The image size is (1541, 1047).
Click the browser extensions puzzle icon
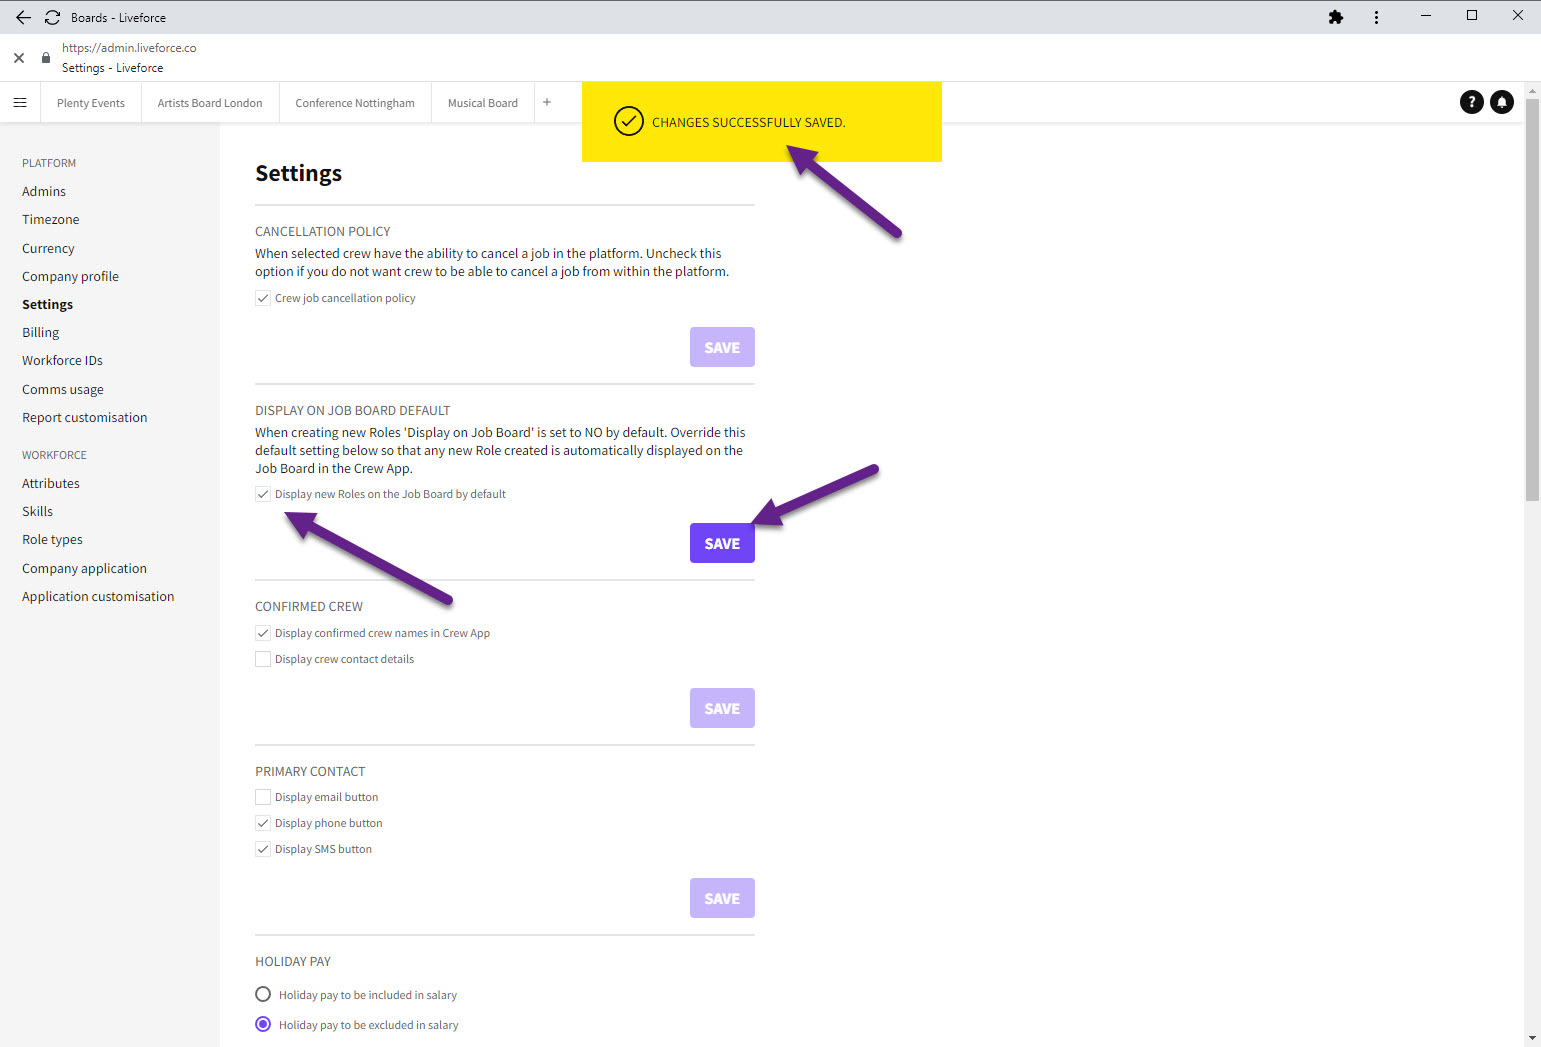(1335, 17)
